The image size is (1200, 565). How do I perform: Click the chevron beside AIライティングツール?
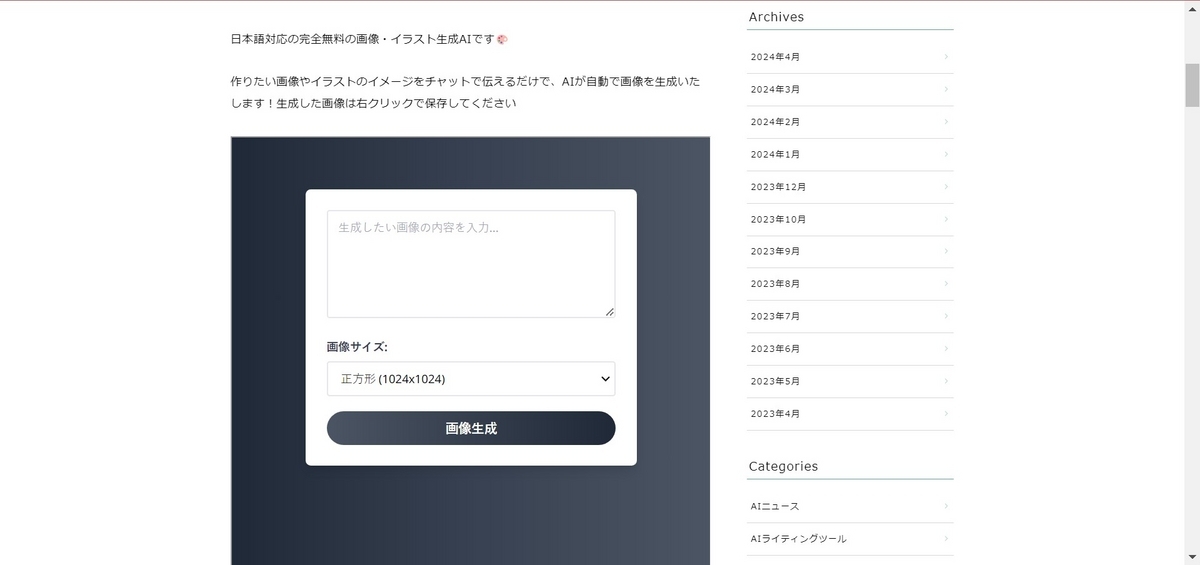[x=946, y=539]
